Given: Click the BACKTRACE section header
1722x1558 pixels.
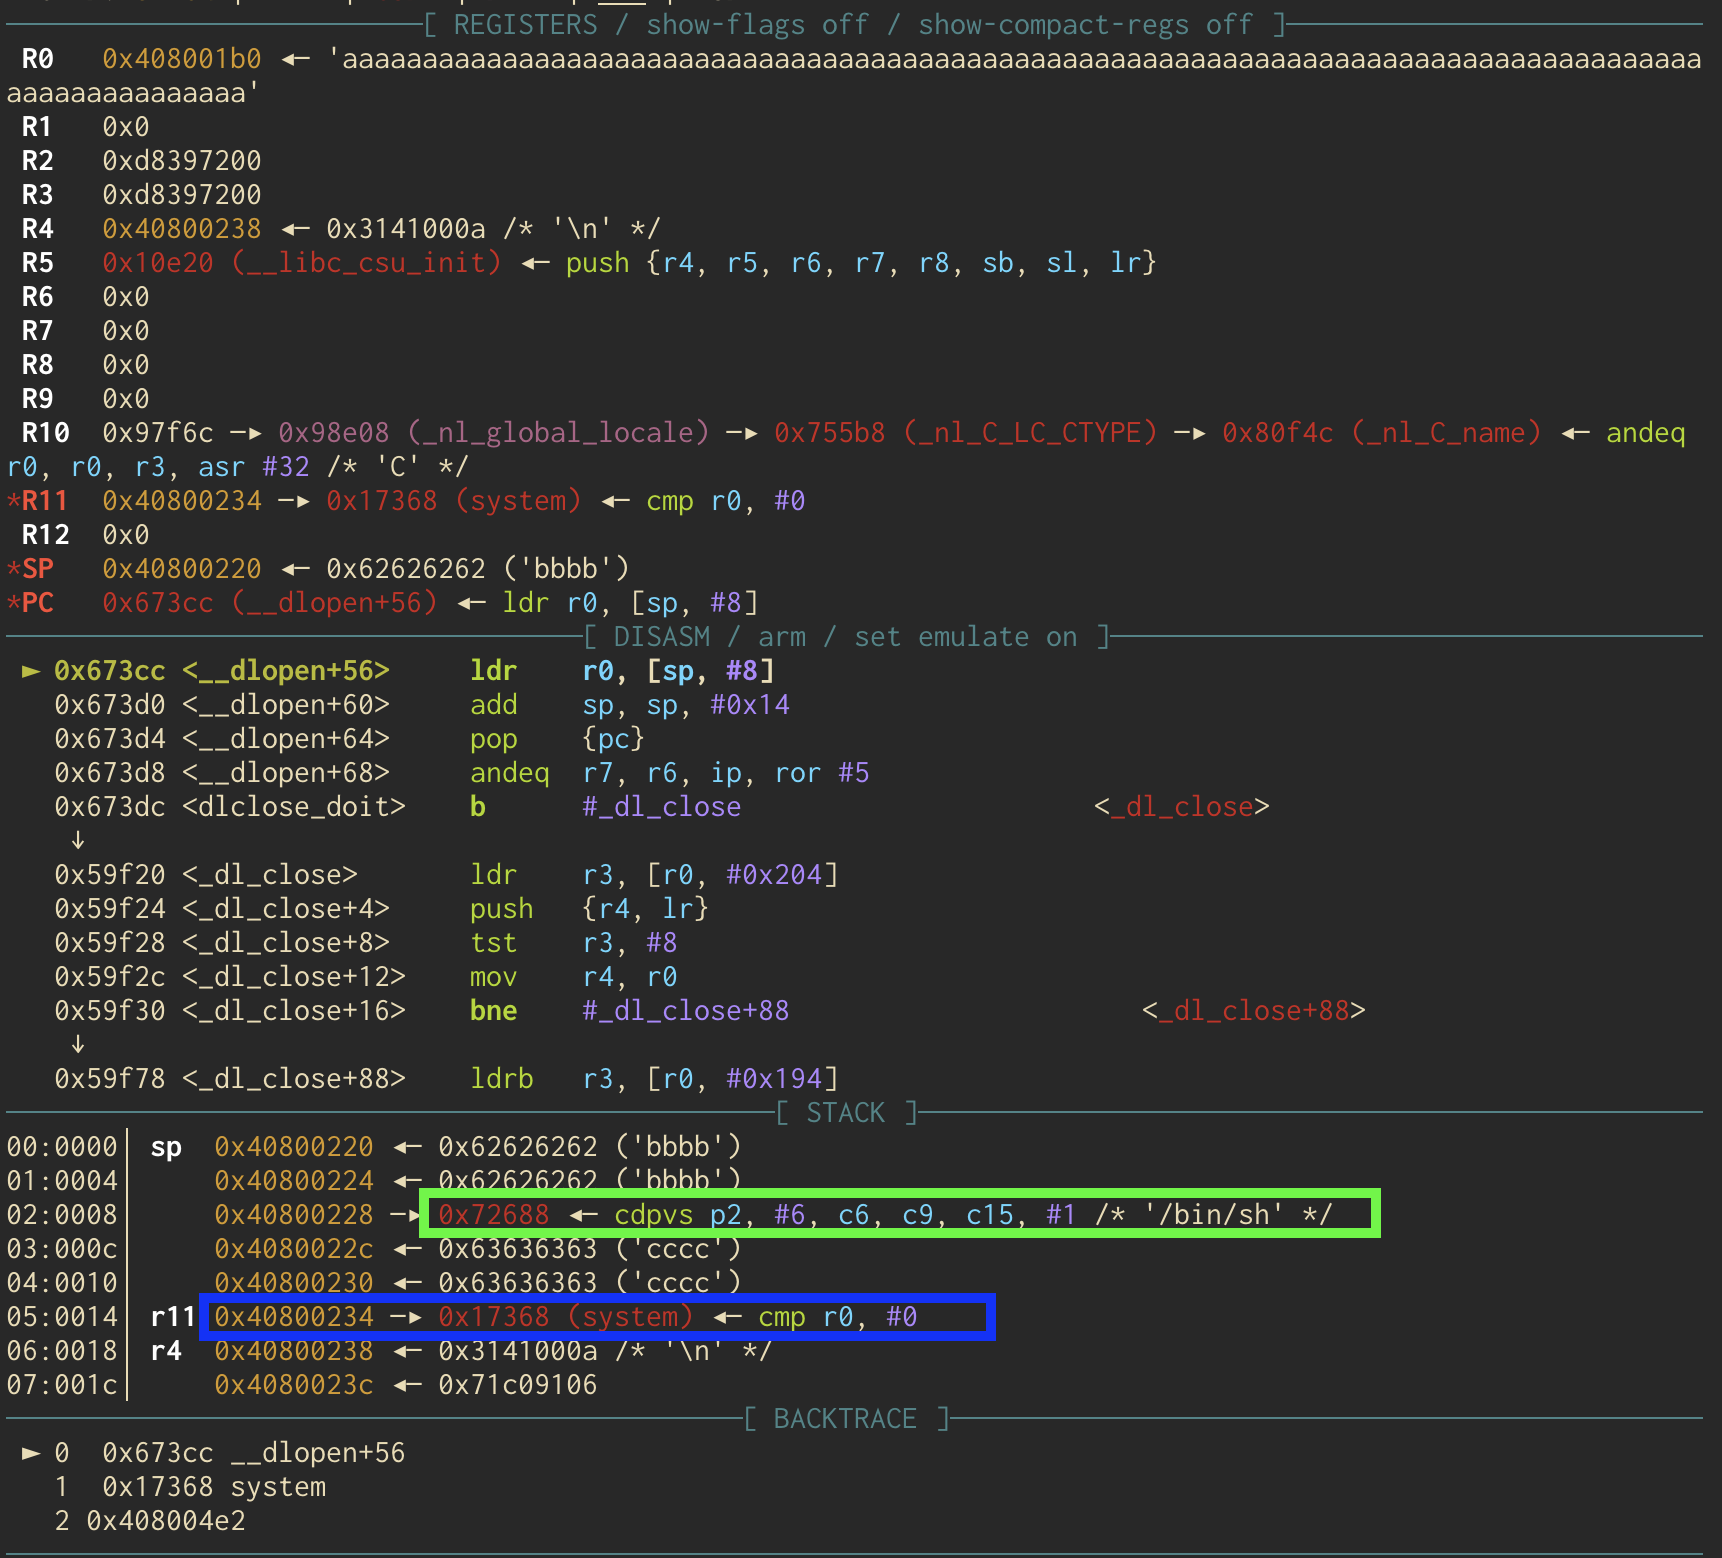Looking at the screenshot, I should 846,1419.
